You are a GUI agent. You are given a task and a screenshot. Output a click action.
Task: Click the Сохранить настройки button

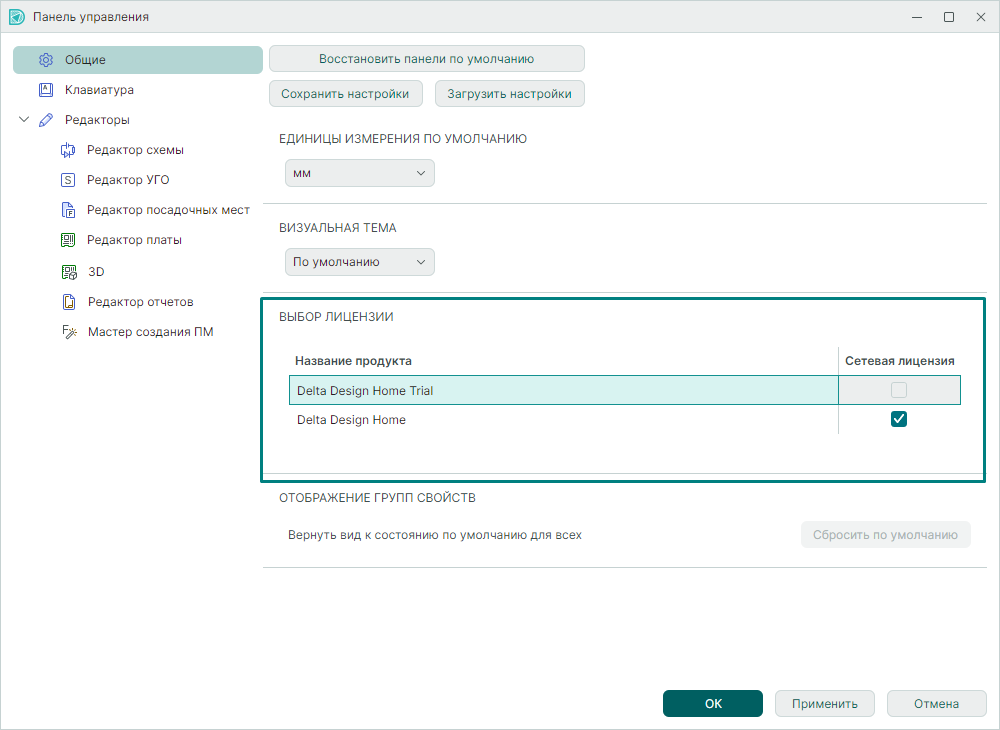click(x=345, y=94)
